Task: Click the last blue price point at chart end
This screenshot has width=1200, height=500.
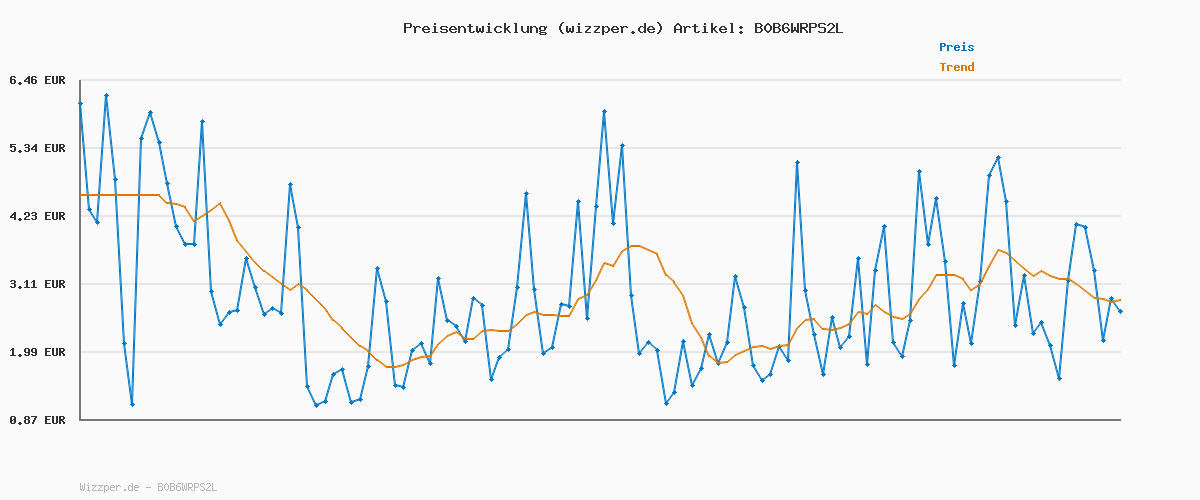Action: pyautogui.click(x=1120, y=312)
